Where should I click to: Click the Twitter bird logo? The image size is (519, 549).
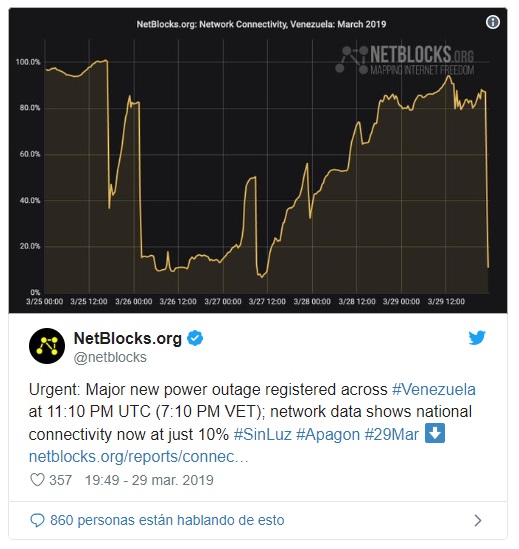[x=477, y=338]
